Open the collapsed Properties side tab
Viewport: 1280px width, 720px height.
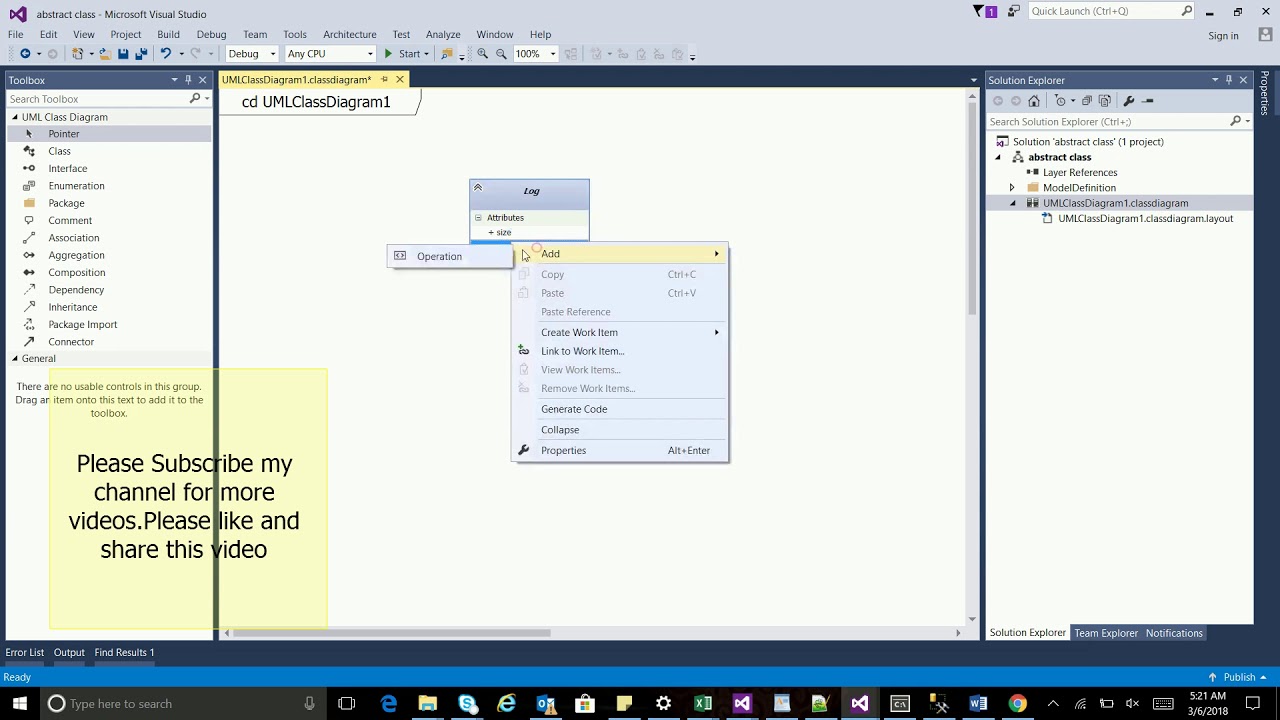(1265, 92)
